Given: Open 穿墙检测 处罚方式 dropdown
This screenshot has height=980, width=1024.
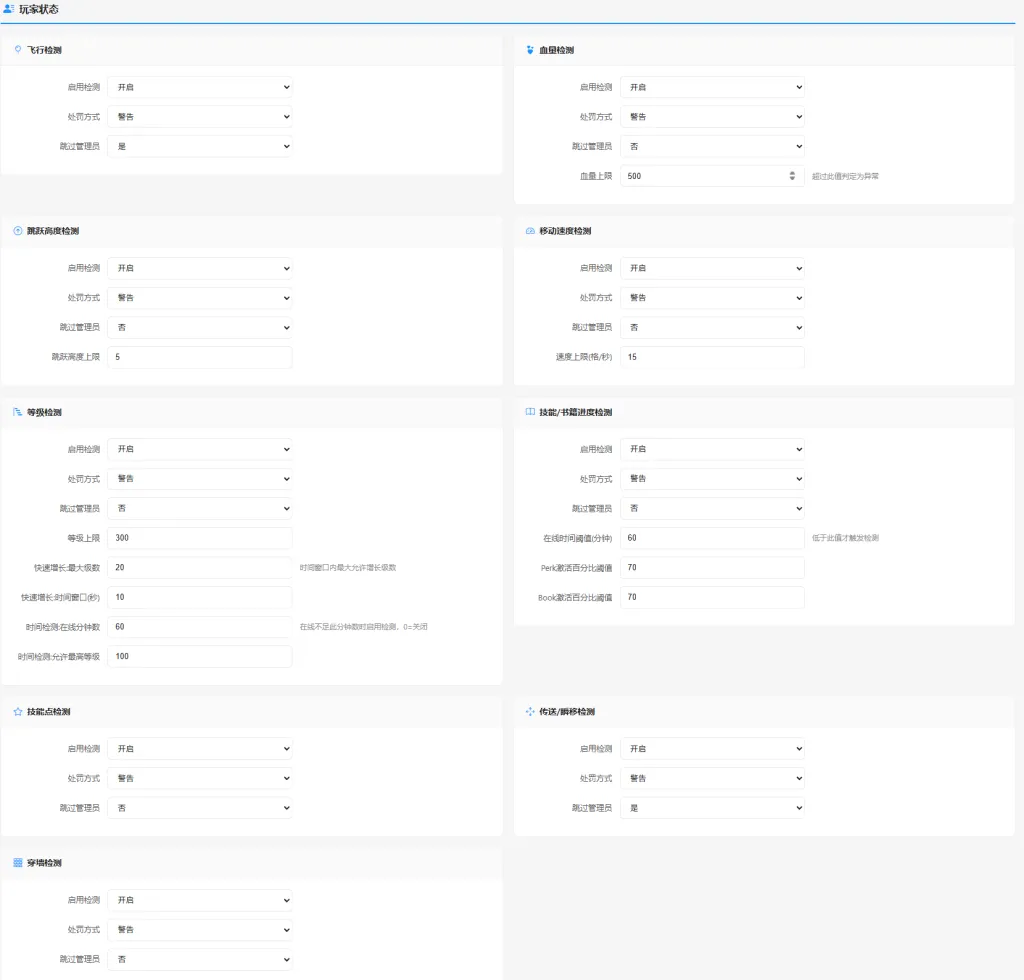Looking at the screenshot, I should point(200,929).
